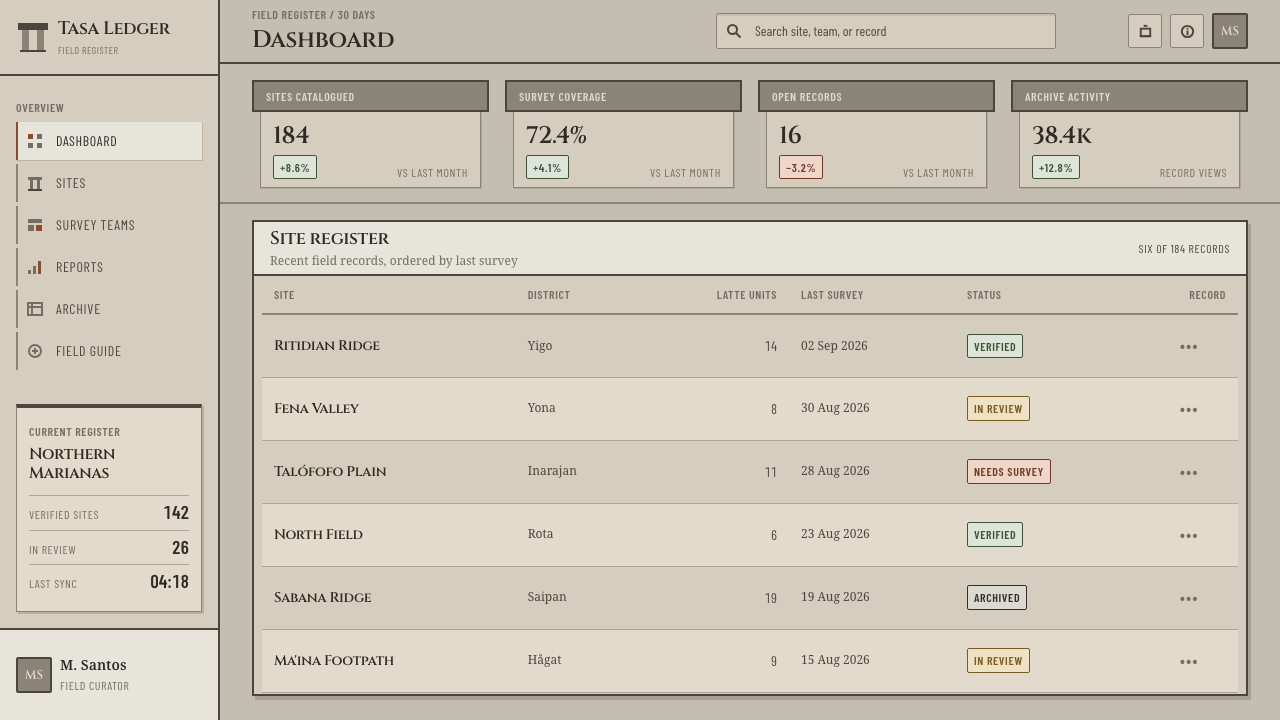The image size is (1280, 720).
Task: Open the Field Guide
Action: (x=110, y=351)
